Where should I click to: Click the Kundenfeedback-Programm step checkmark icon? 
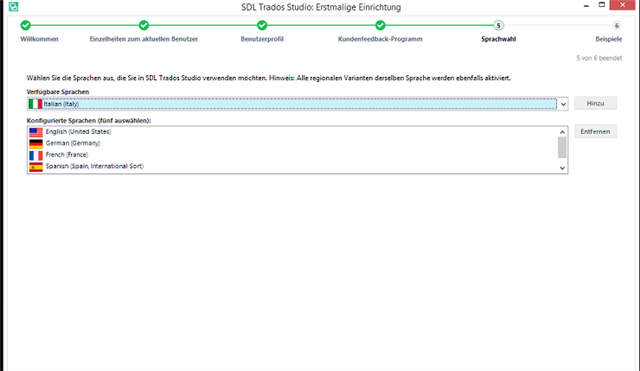[x=380, y=25]
